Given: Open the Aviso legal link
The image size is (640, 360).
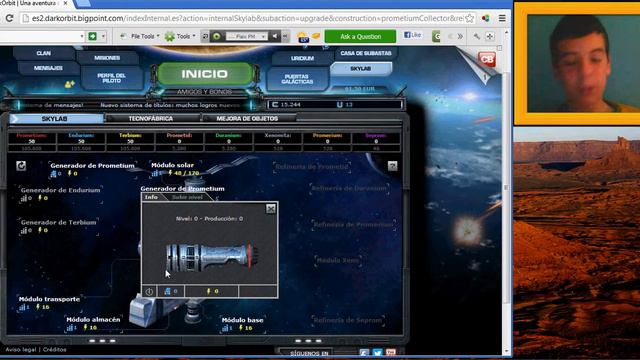Looking at the screenshot, I should [x=20, y=350].
